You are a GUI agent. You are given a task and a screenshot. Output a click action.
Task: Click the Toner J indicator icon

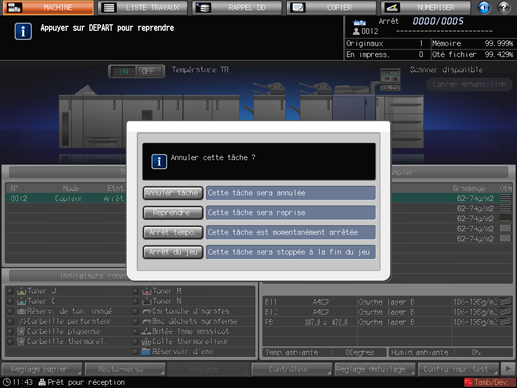[x=22, y=291]
